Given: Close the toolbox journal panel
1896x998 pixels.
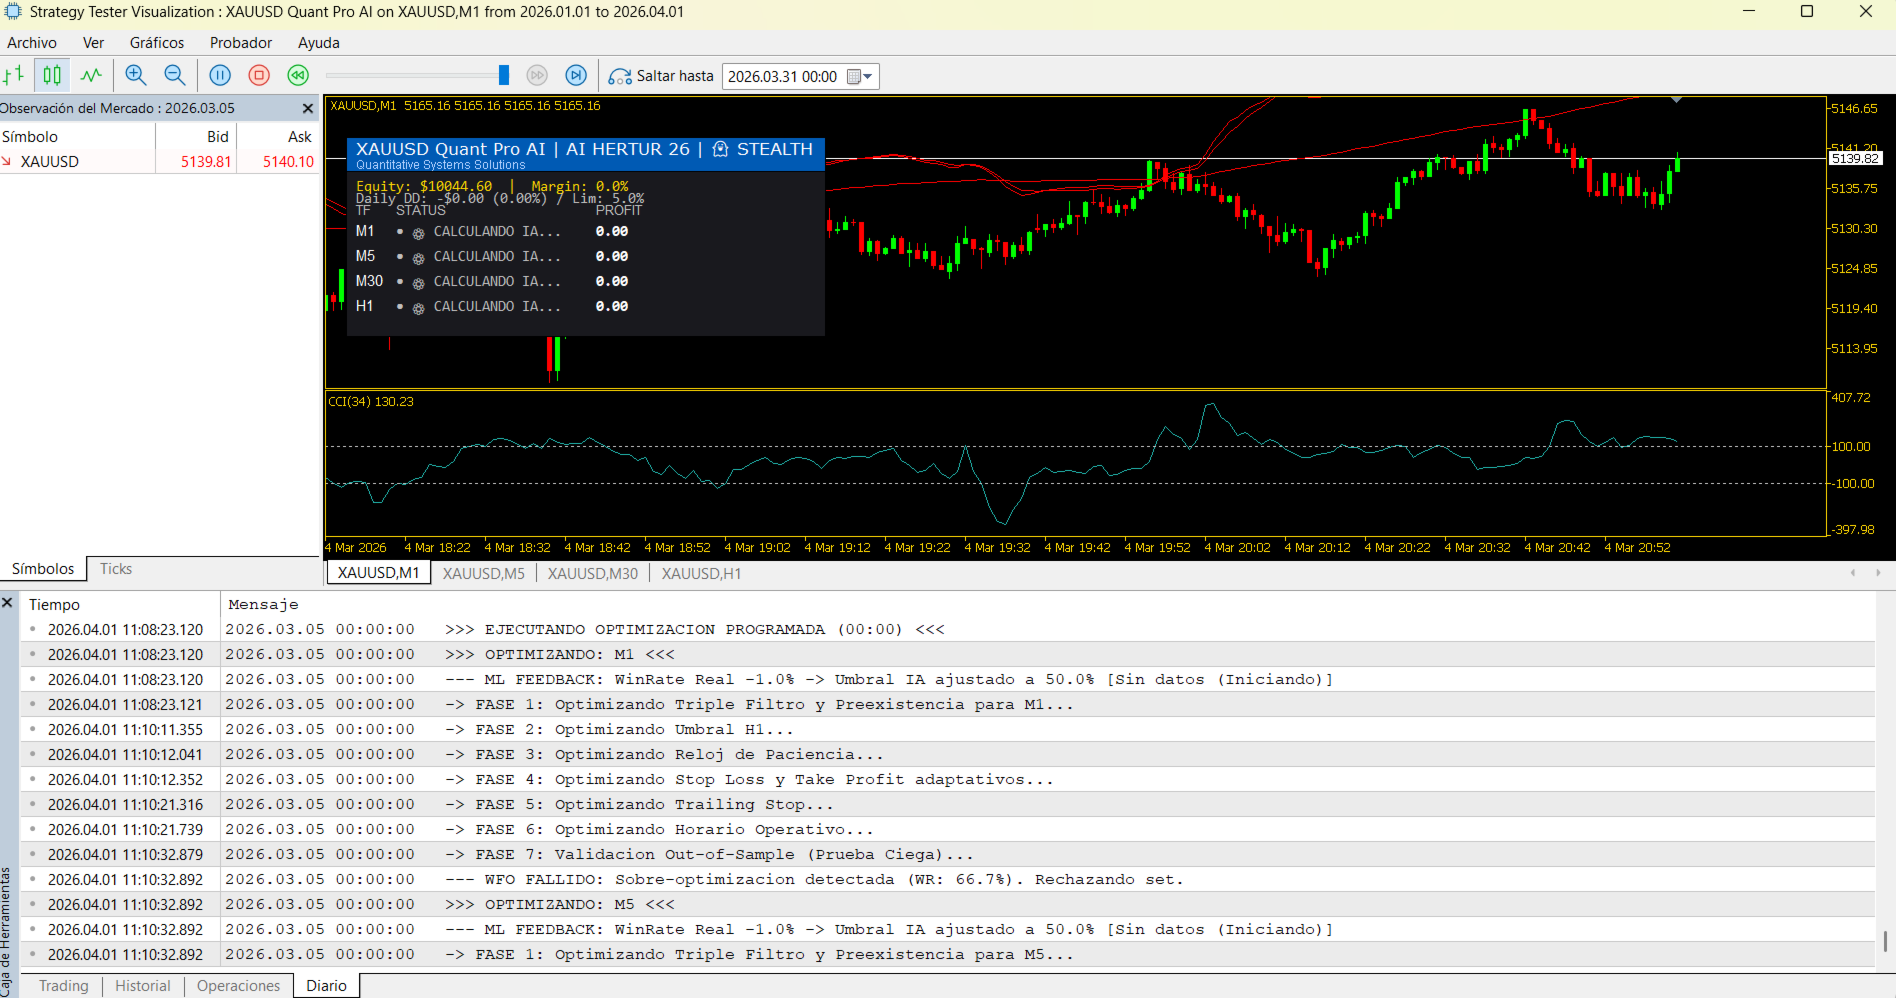Looking at the screenshot, I should 7,603.
